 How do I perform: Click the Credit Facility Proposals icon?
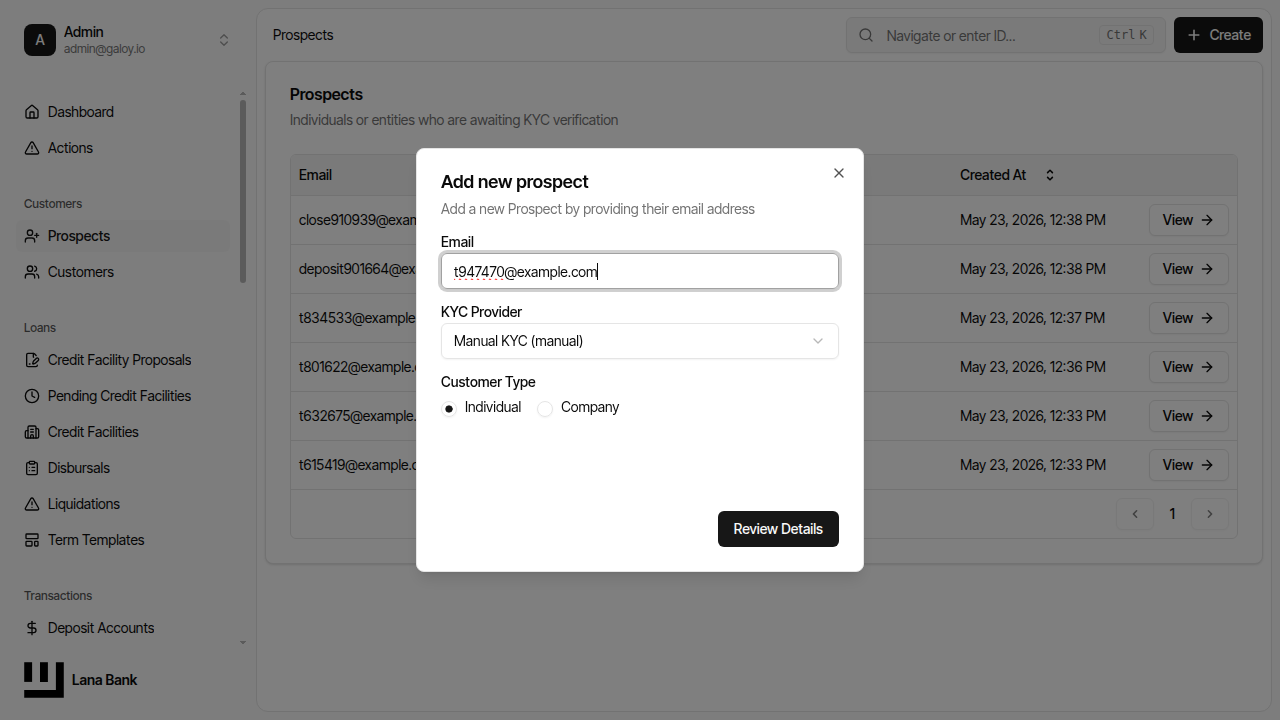(x=32, y=360)
